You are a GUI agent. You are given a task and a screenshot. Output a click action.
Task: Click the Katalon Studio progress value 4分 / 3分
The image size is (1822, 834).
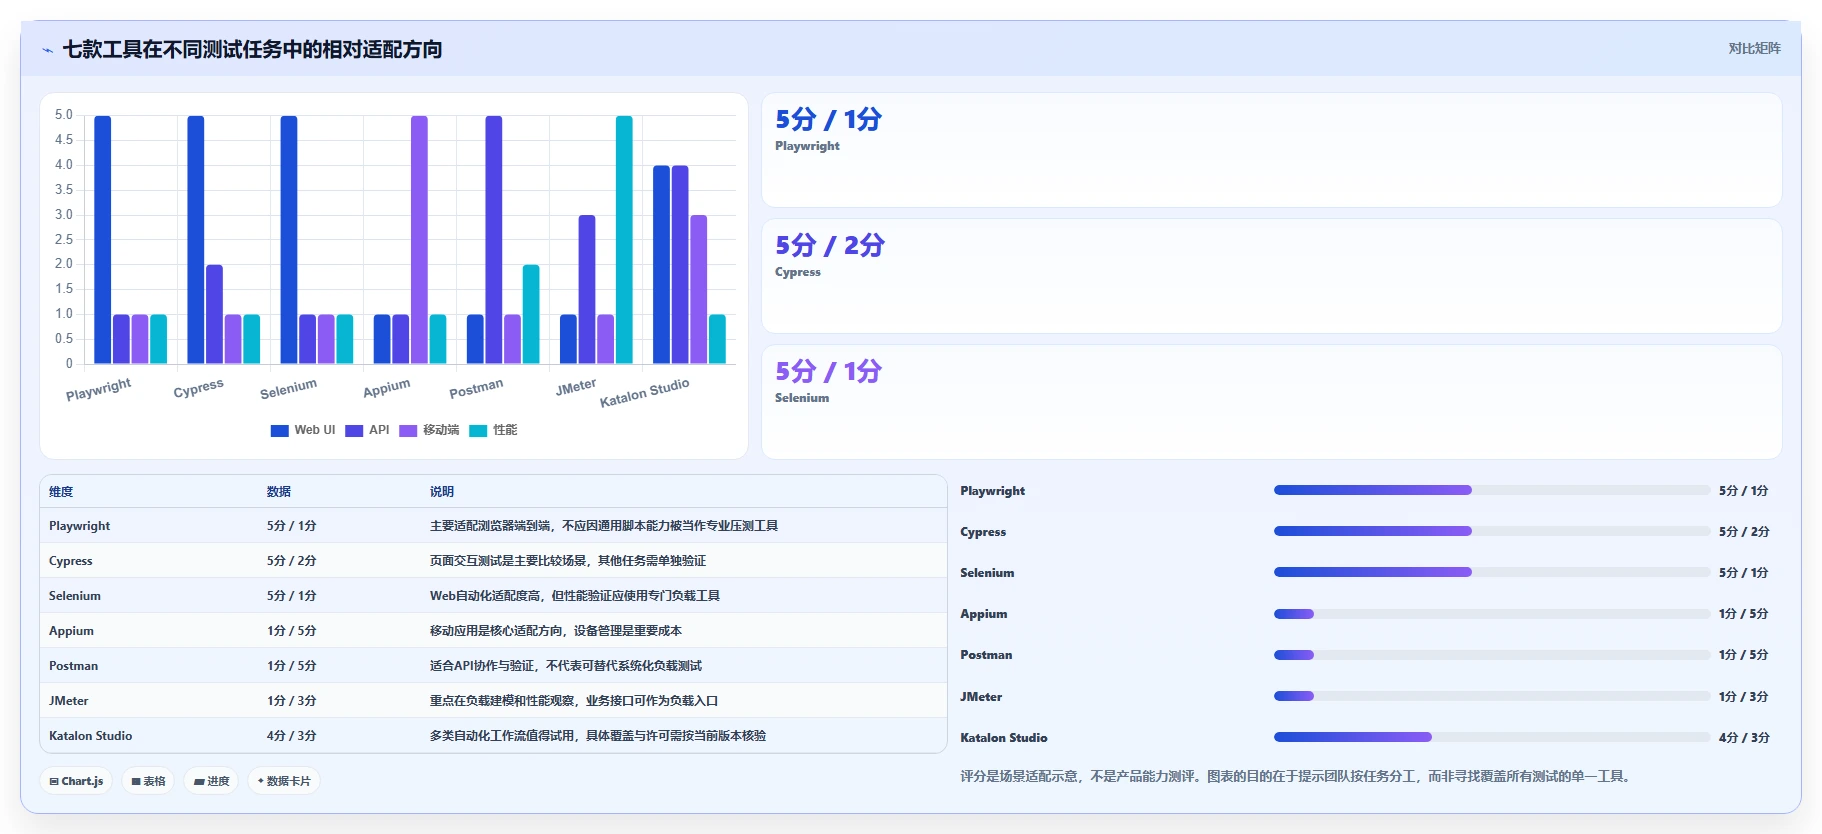click(x=1744, y=737)
